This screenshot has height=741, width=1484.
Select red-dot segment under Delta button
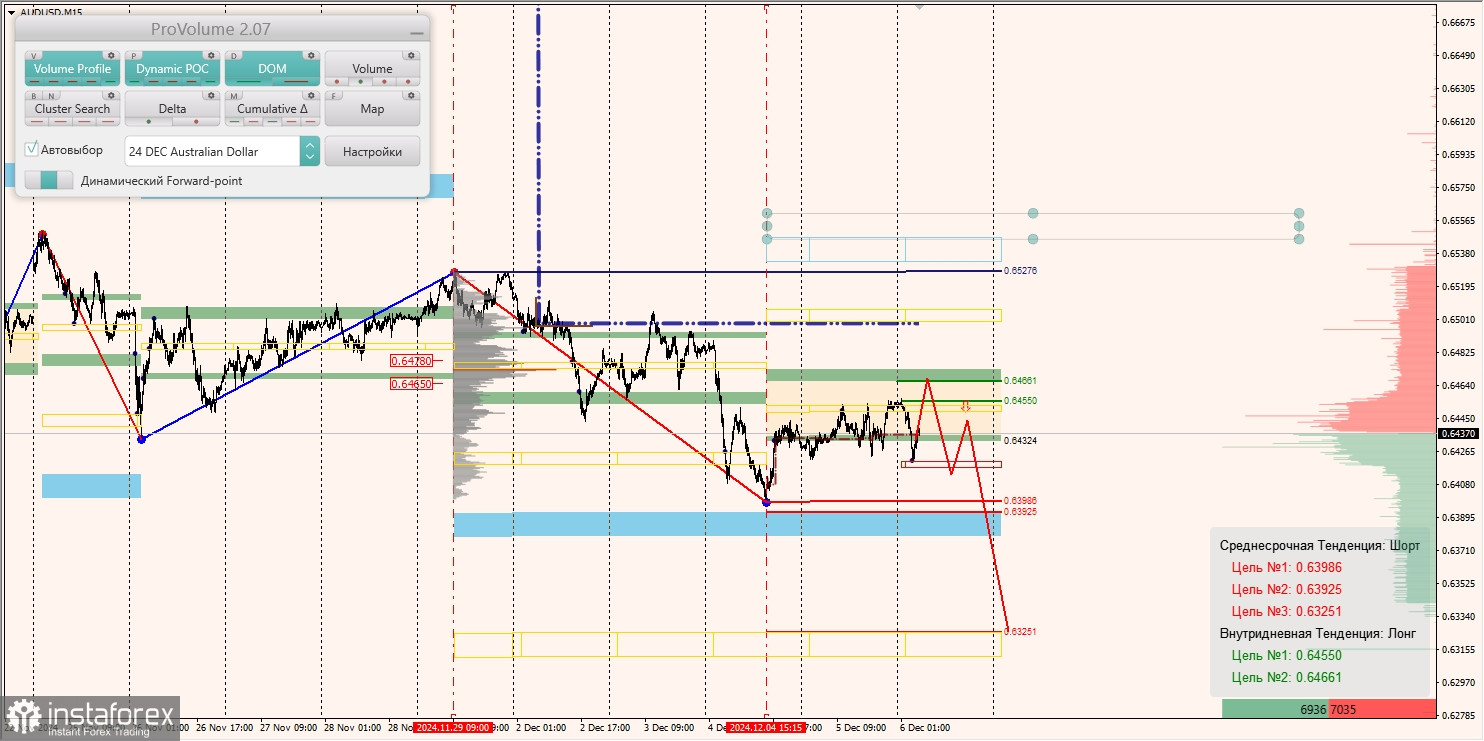(x=196, y=122)
